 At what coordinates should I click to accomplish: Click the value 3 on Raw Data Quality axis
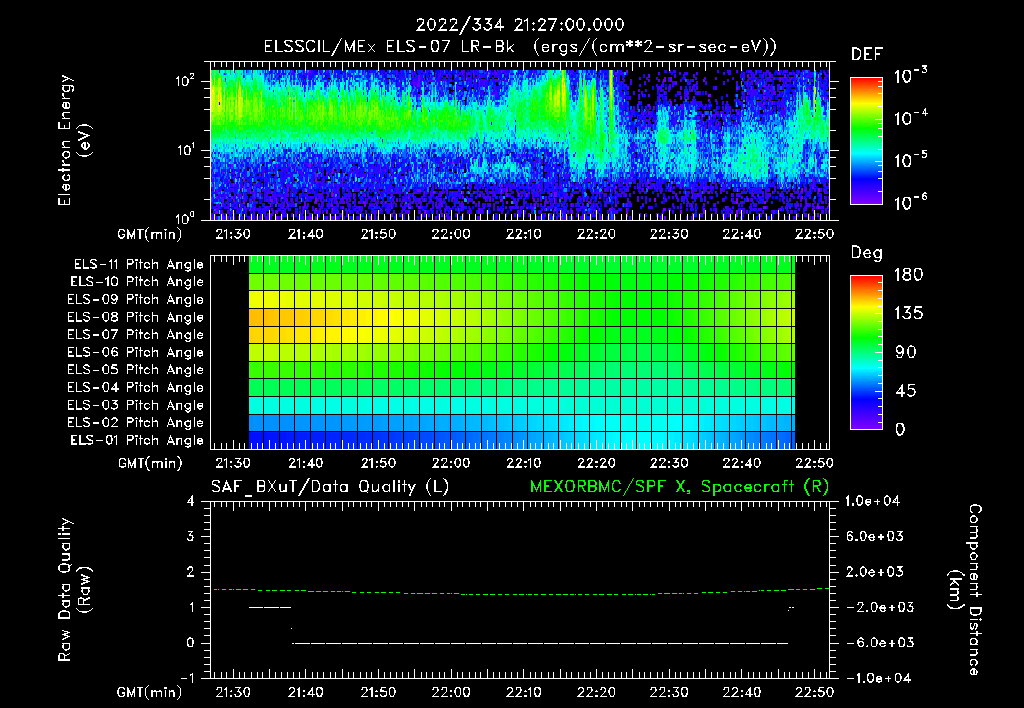(191, 537)
